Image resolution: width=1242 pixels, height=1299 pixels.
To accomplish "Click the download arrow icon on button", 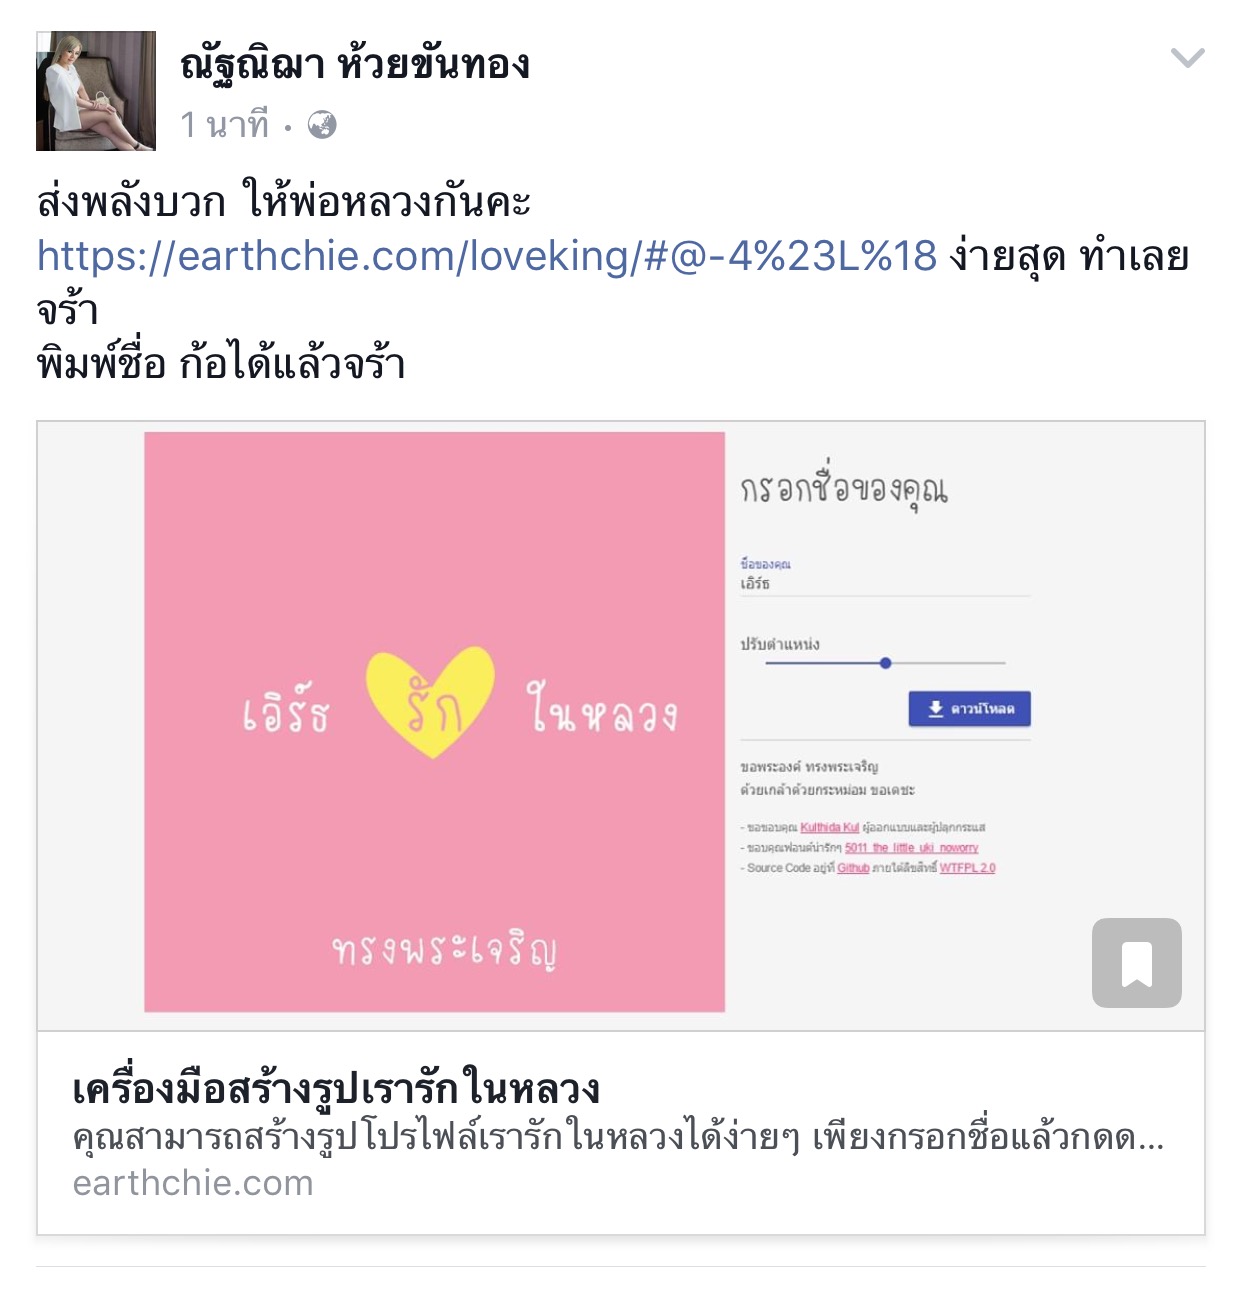I will pyautogui.click(x=936, y=709).
